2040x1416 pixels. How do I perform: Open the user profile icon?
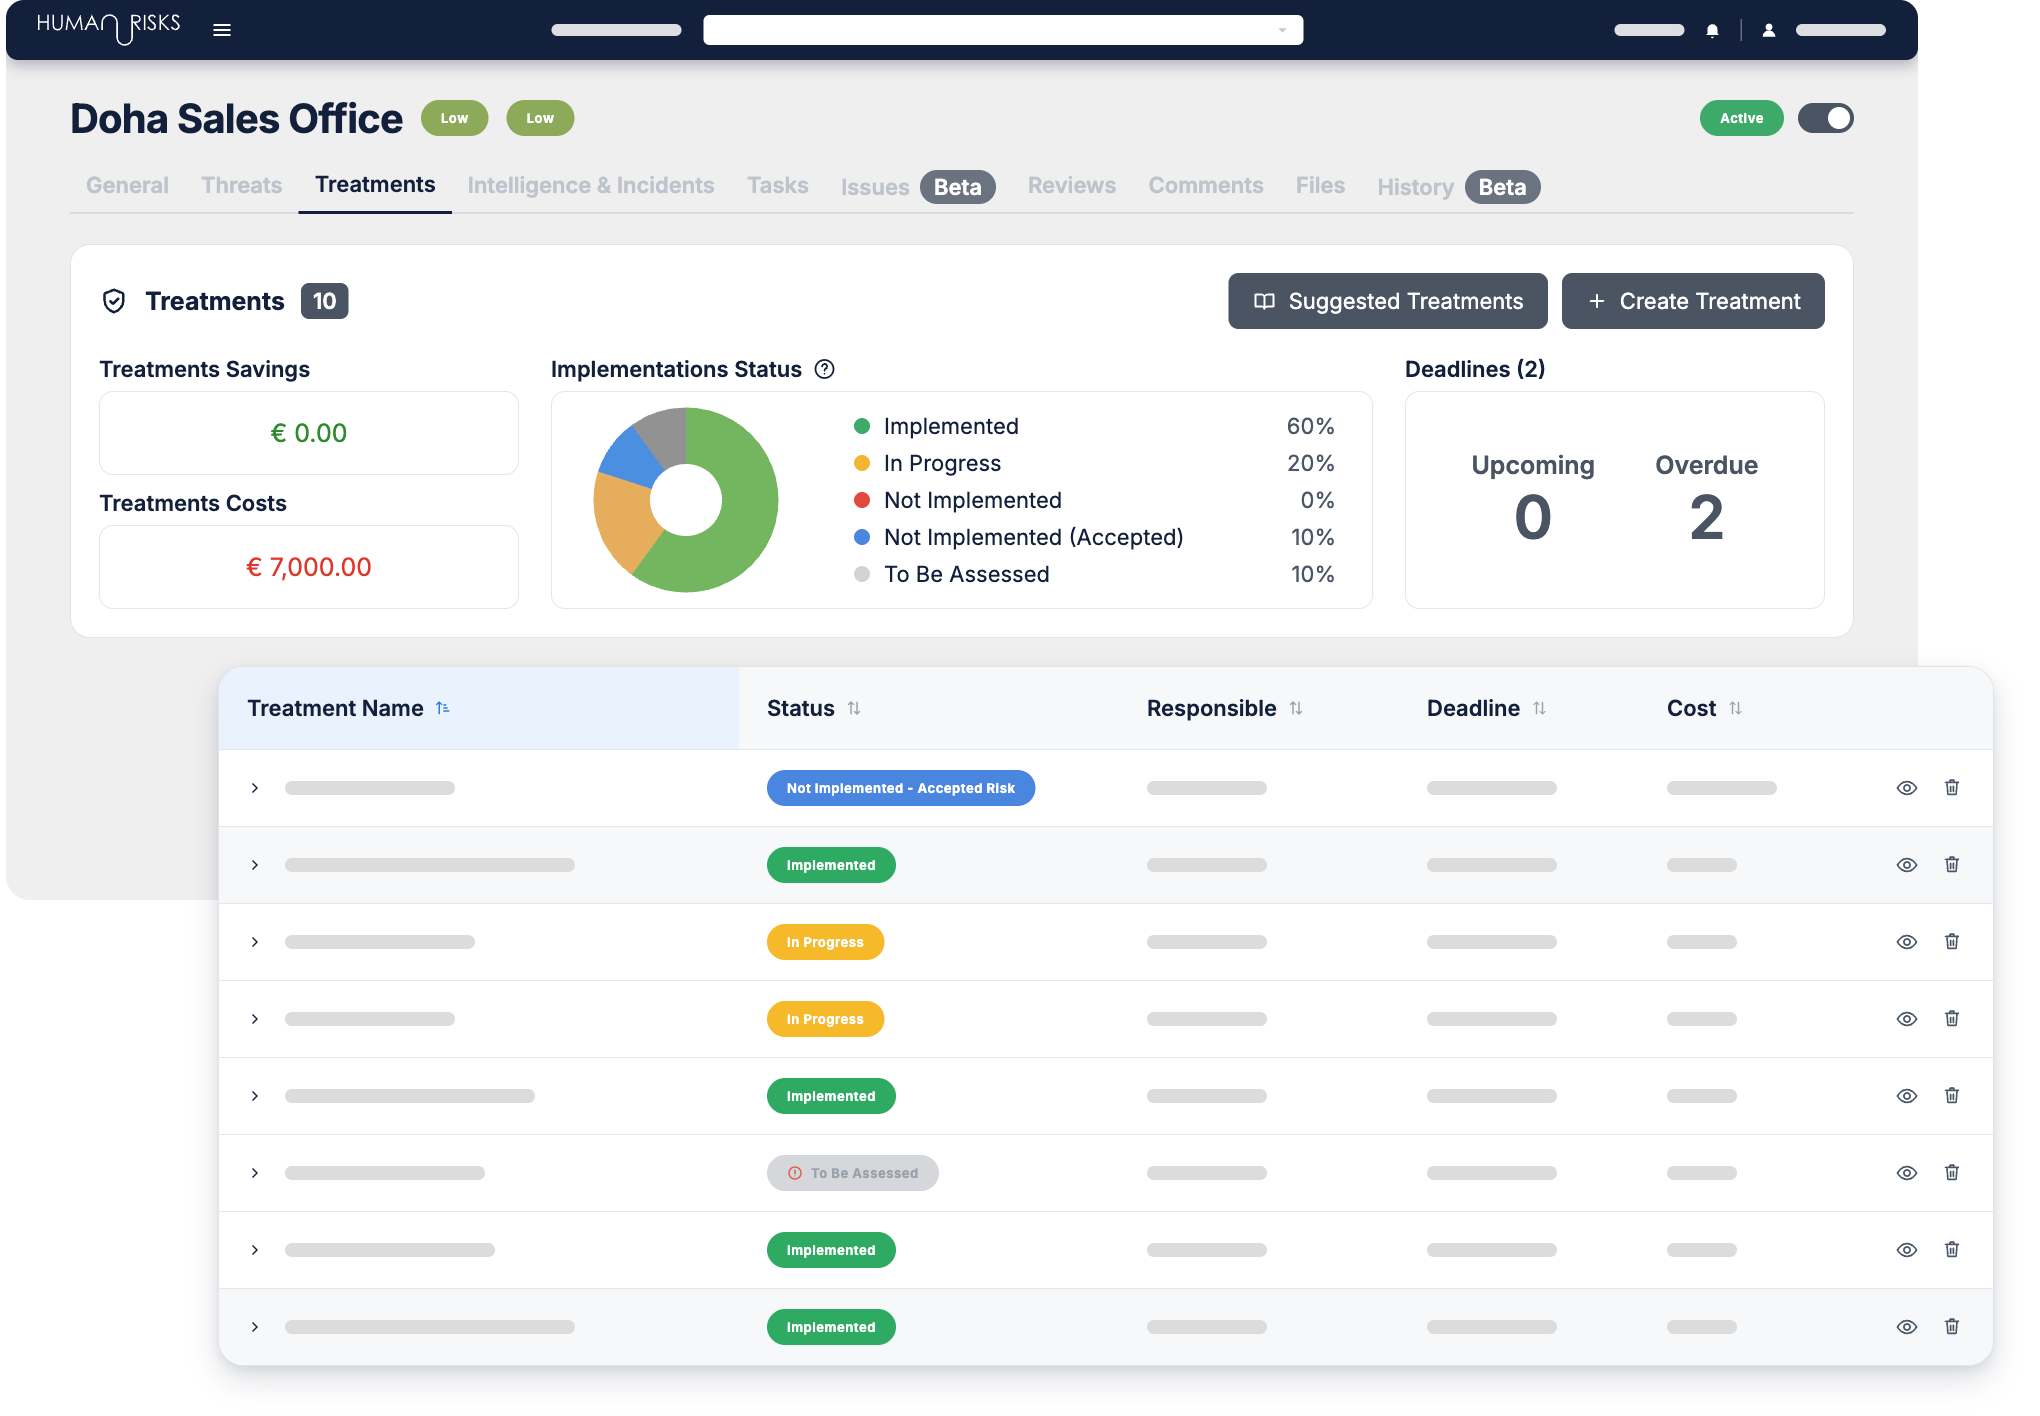(1768, 31)
